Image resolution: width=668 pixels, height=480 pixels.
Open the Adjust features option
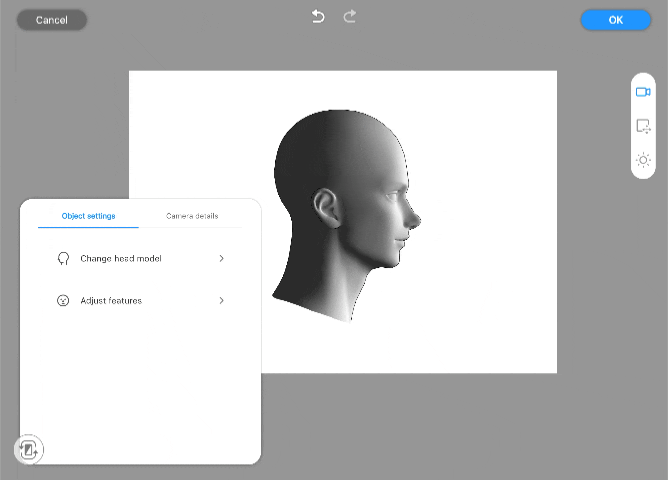[141, 301]
